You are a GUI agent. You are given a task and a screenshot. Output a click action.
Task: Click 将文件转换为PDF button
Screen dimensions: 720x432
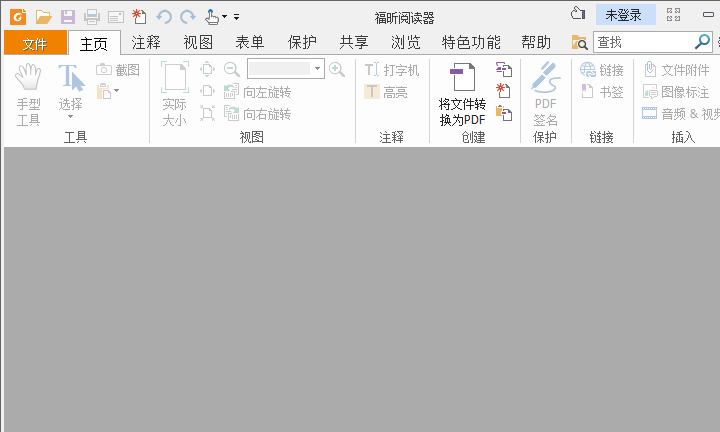[462, 95]
